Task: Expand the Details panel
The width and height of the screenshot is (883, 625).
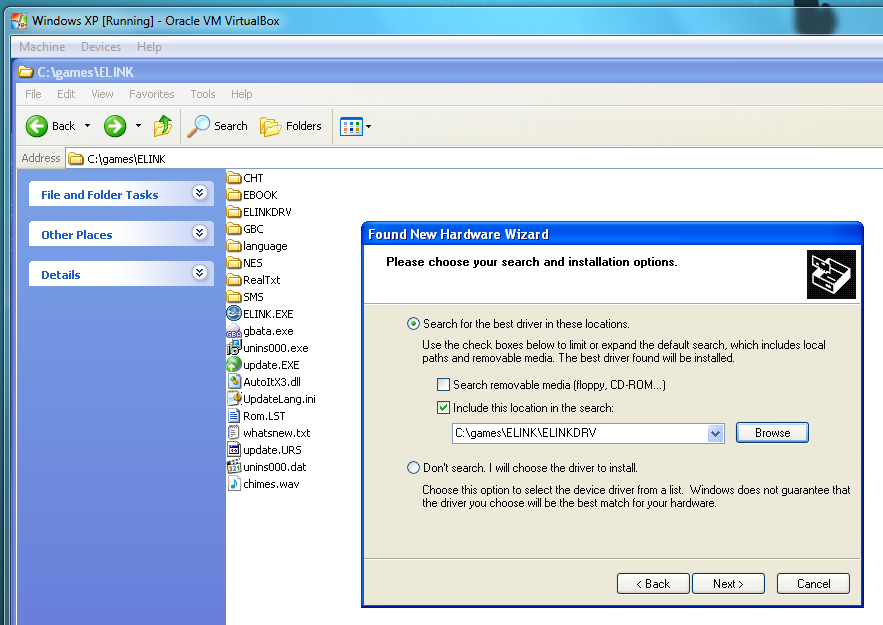Action: (x=199, y=273)
